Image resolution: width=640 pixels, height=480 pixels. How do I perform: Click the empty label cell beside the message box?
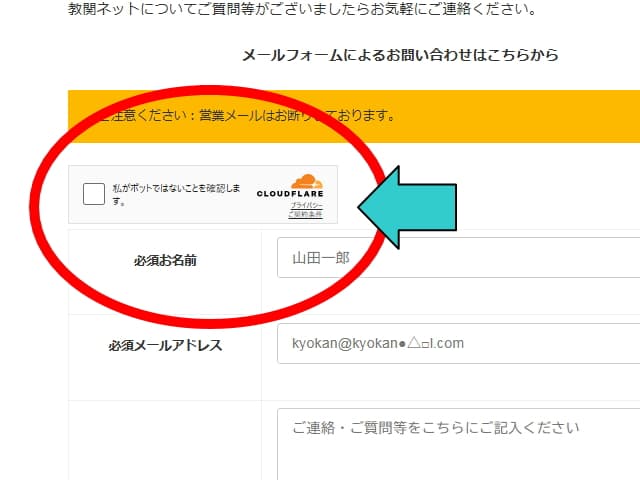pyautogui.click(x=165, y=440)
